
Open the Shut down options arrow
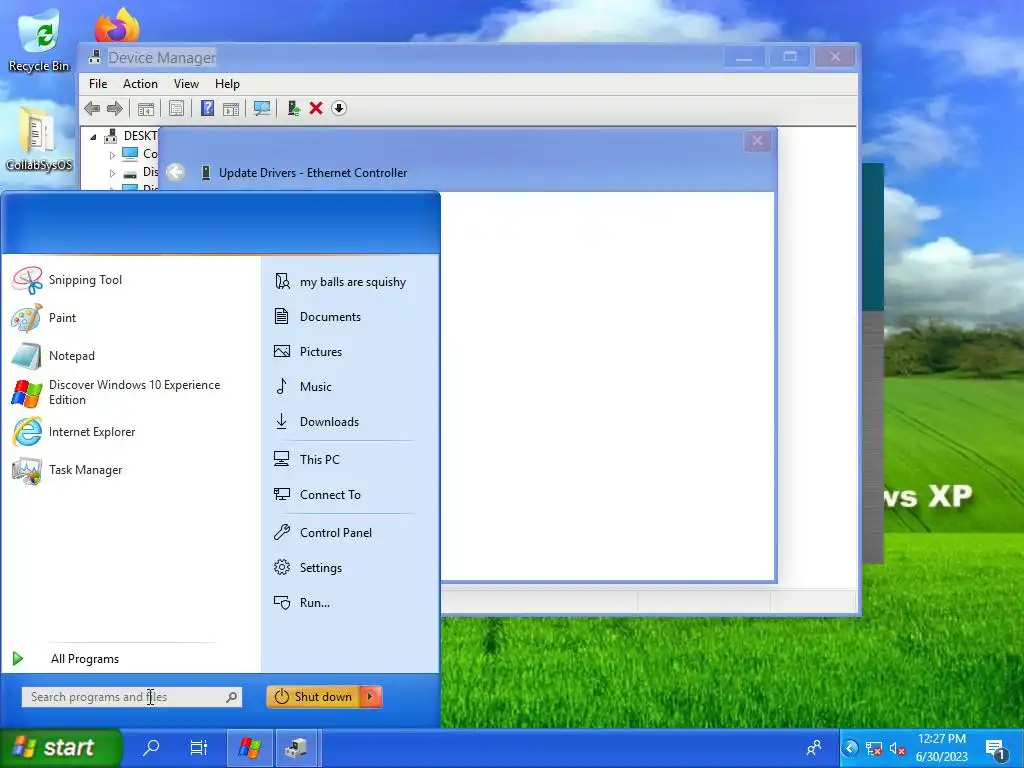(371, 697)
